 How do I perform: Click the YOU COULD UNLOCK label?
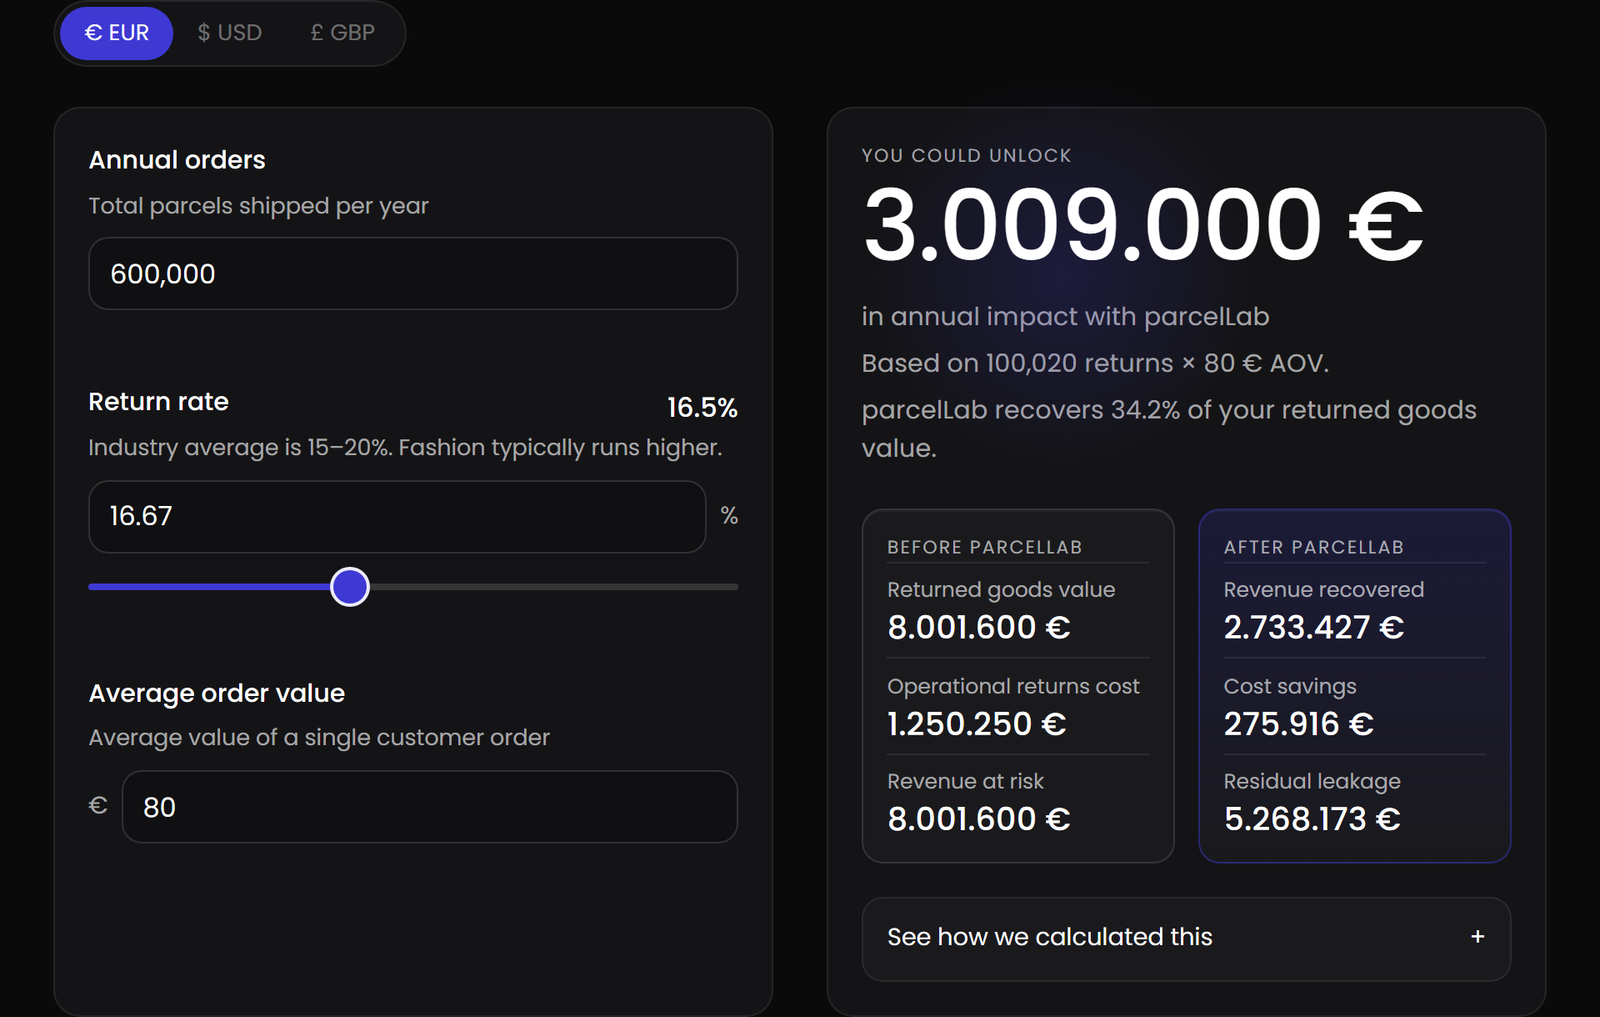point(966,155)
